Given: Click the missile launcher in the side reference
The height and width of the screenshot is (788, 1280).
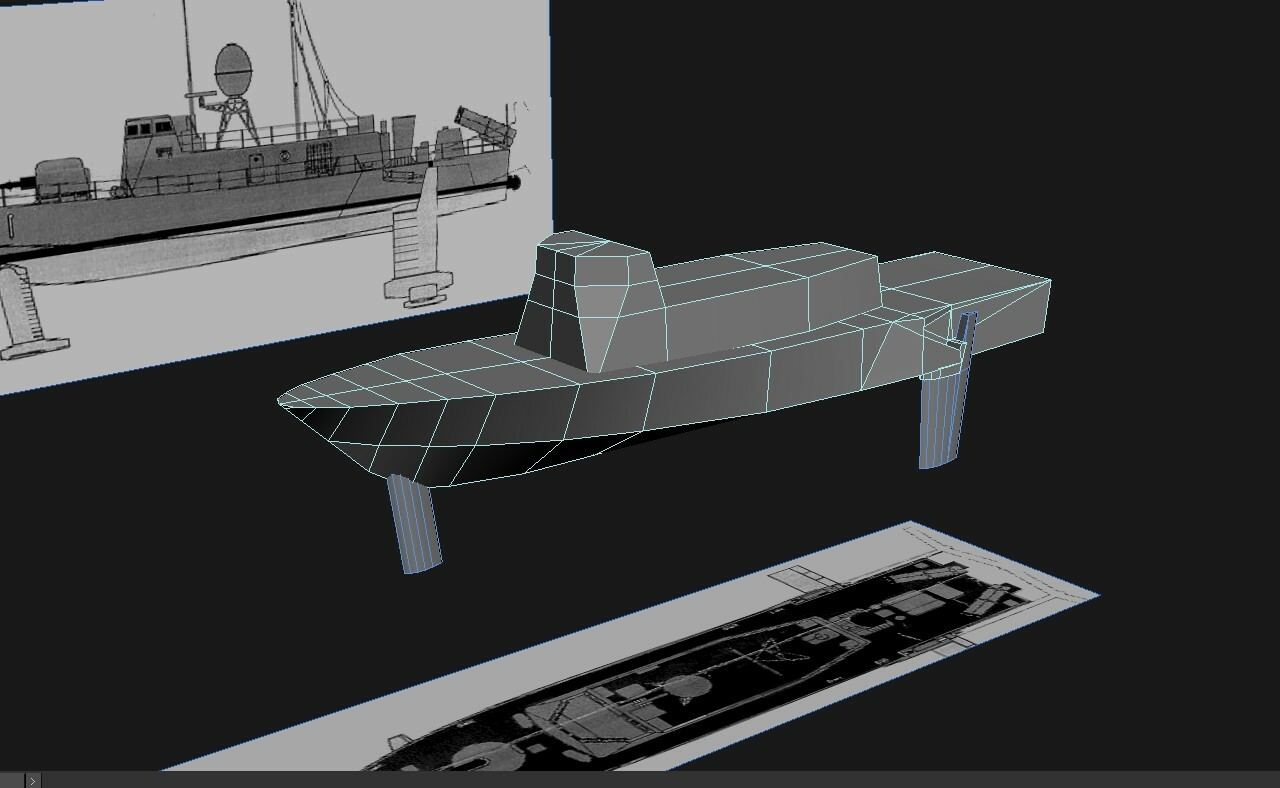Looking at the screenshot, I should coord(484,124).
